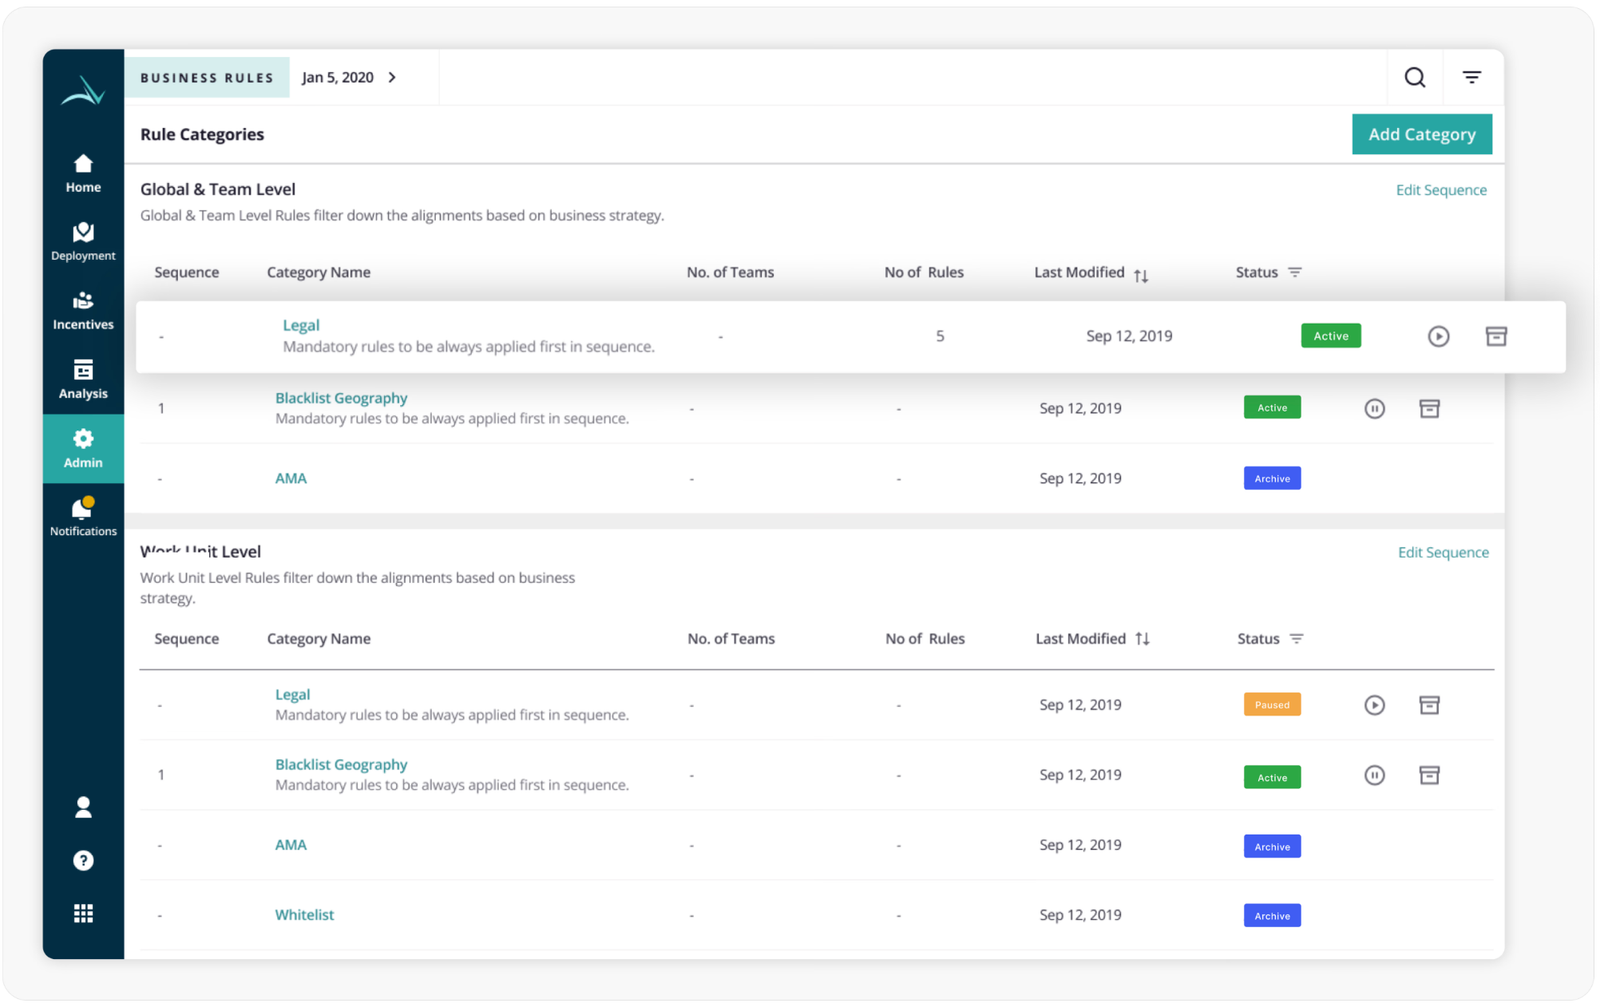Click the Rule Categories heading
This screenshot has height=1008, width=1600.
[202, 134]
